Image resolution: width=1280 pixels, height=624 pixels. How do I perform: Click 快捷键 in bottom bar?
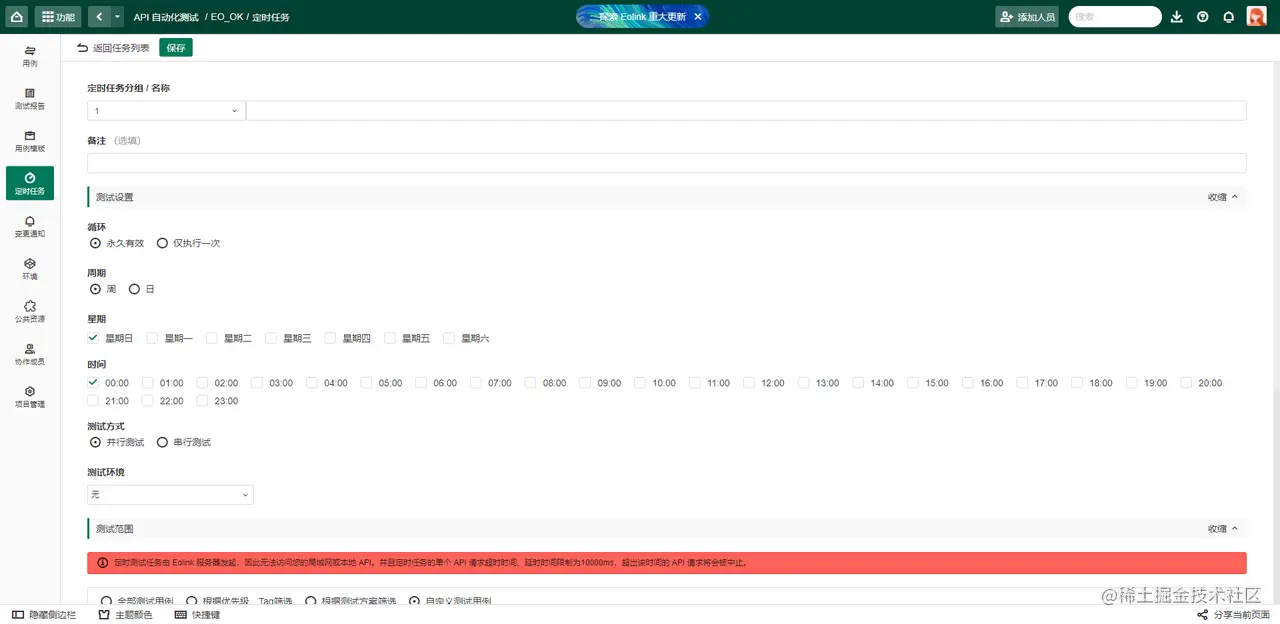click(197, 615)
